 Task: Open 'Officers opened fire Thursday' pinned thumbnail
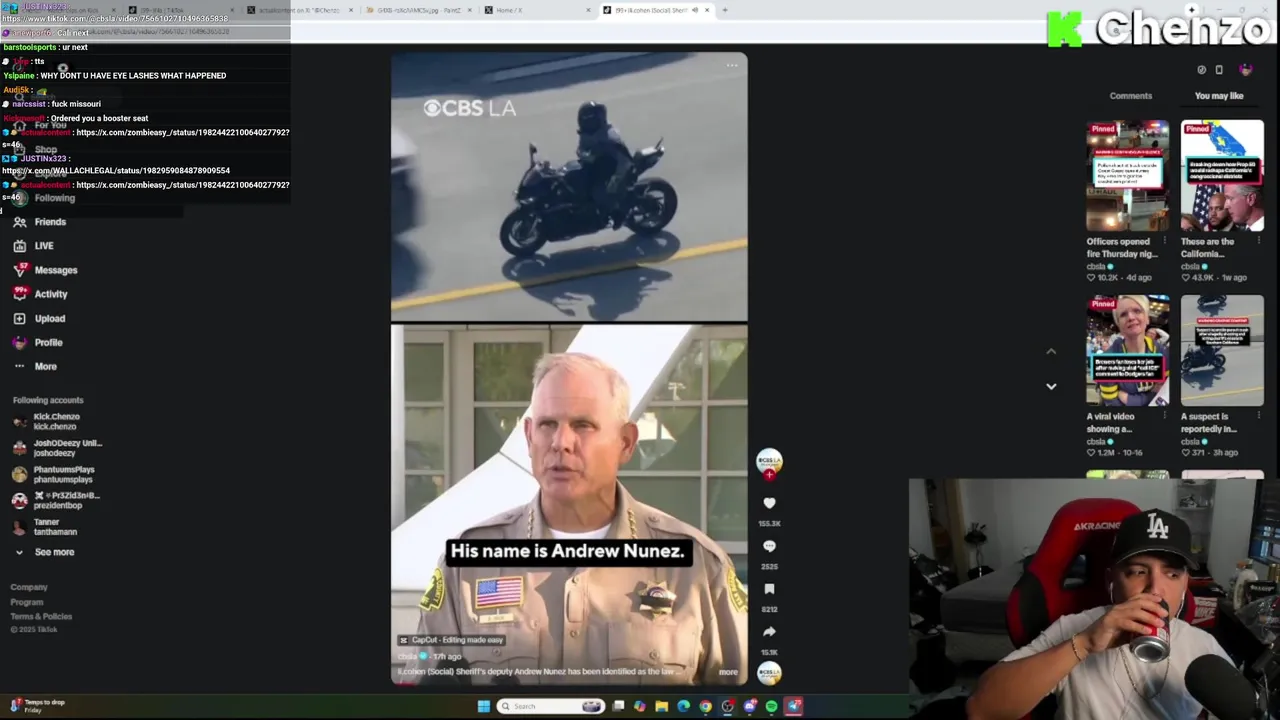point(1128,176)
